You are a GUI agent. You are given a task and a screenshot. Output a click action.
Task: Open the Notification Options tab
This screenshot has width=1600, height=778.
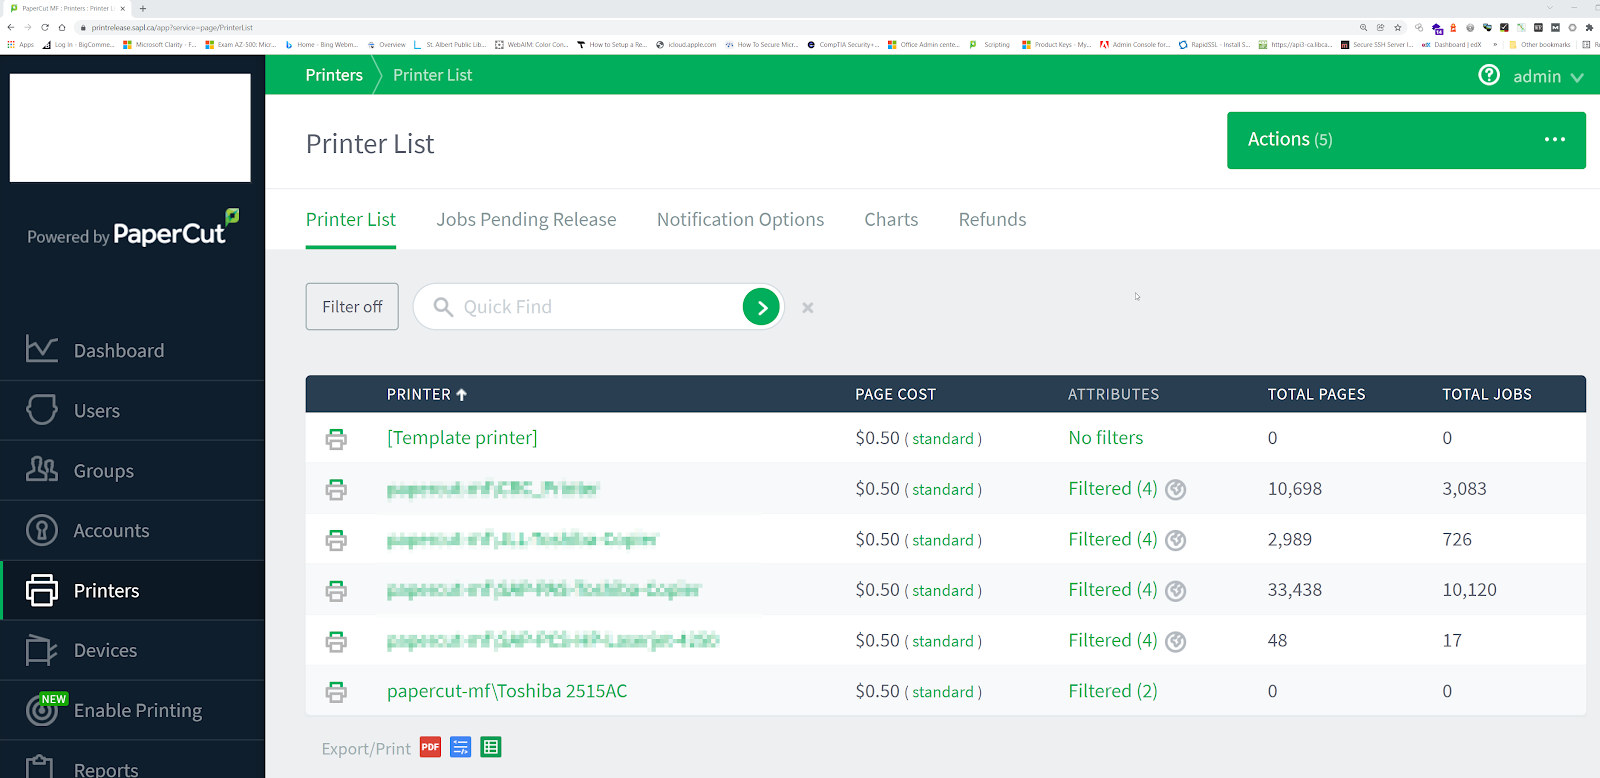740,219
